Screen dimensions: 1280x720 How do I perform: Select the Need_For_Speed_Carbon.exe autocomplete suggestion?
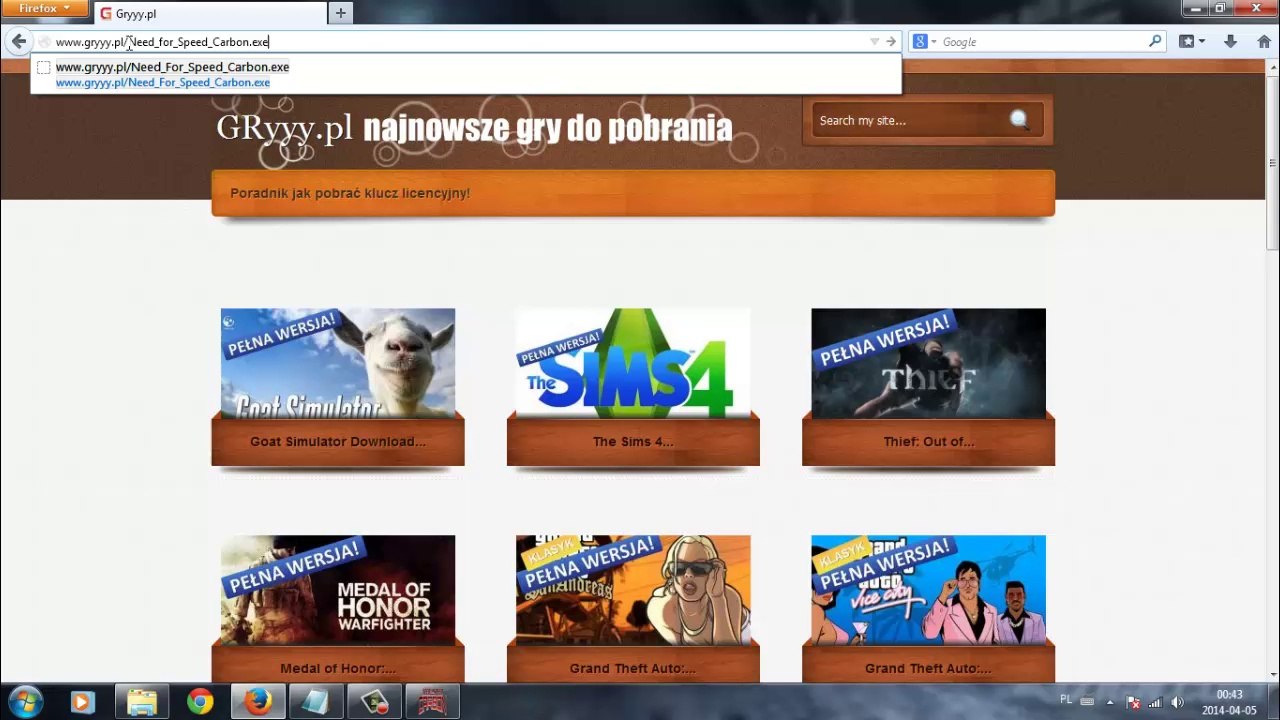tap(466, 74)
